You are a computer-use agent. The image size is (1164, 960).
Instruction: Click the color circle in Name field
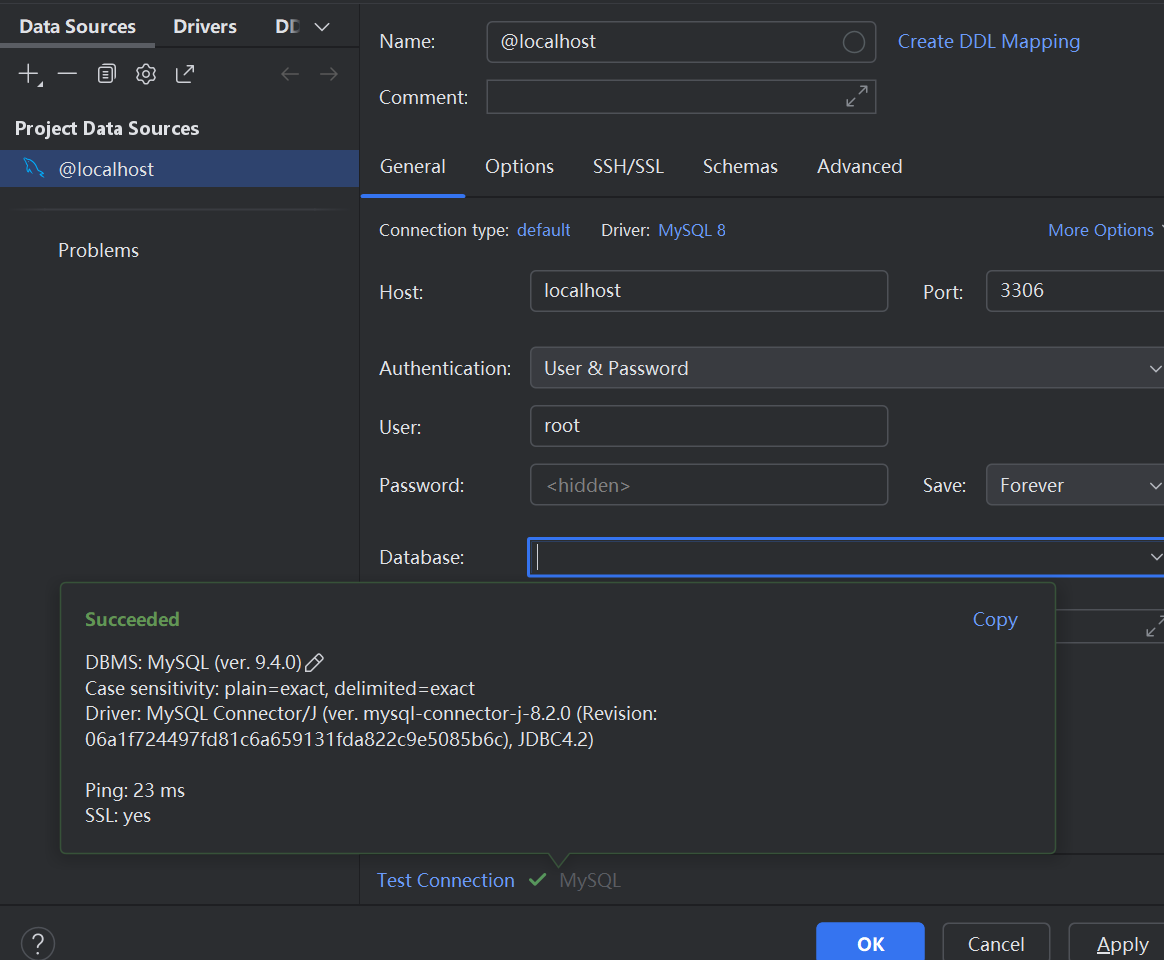tap(854, 42)
